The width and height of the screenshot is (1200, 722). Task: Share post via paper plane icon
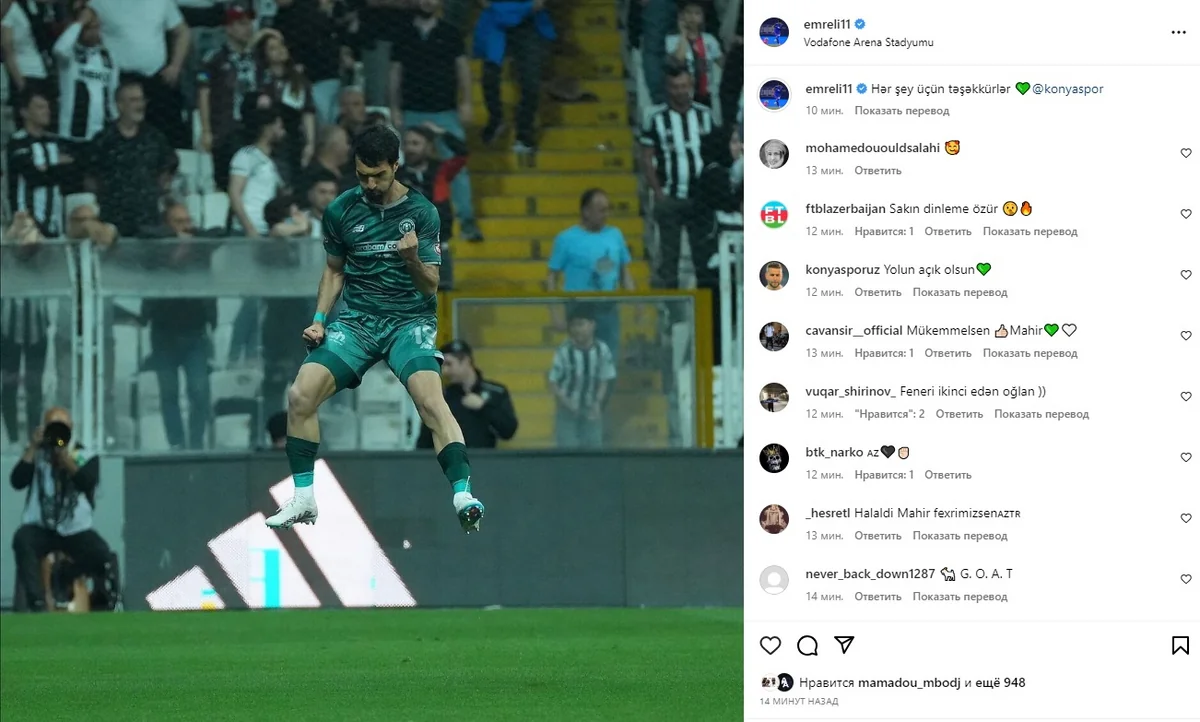click(844, 645)
